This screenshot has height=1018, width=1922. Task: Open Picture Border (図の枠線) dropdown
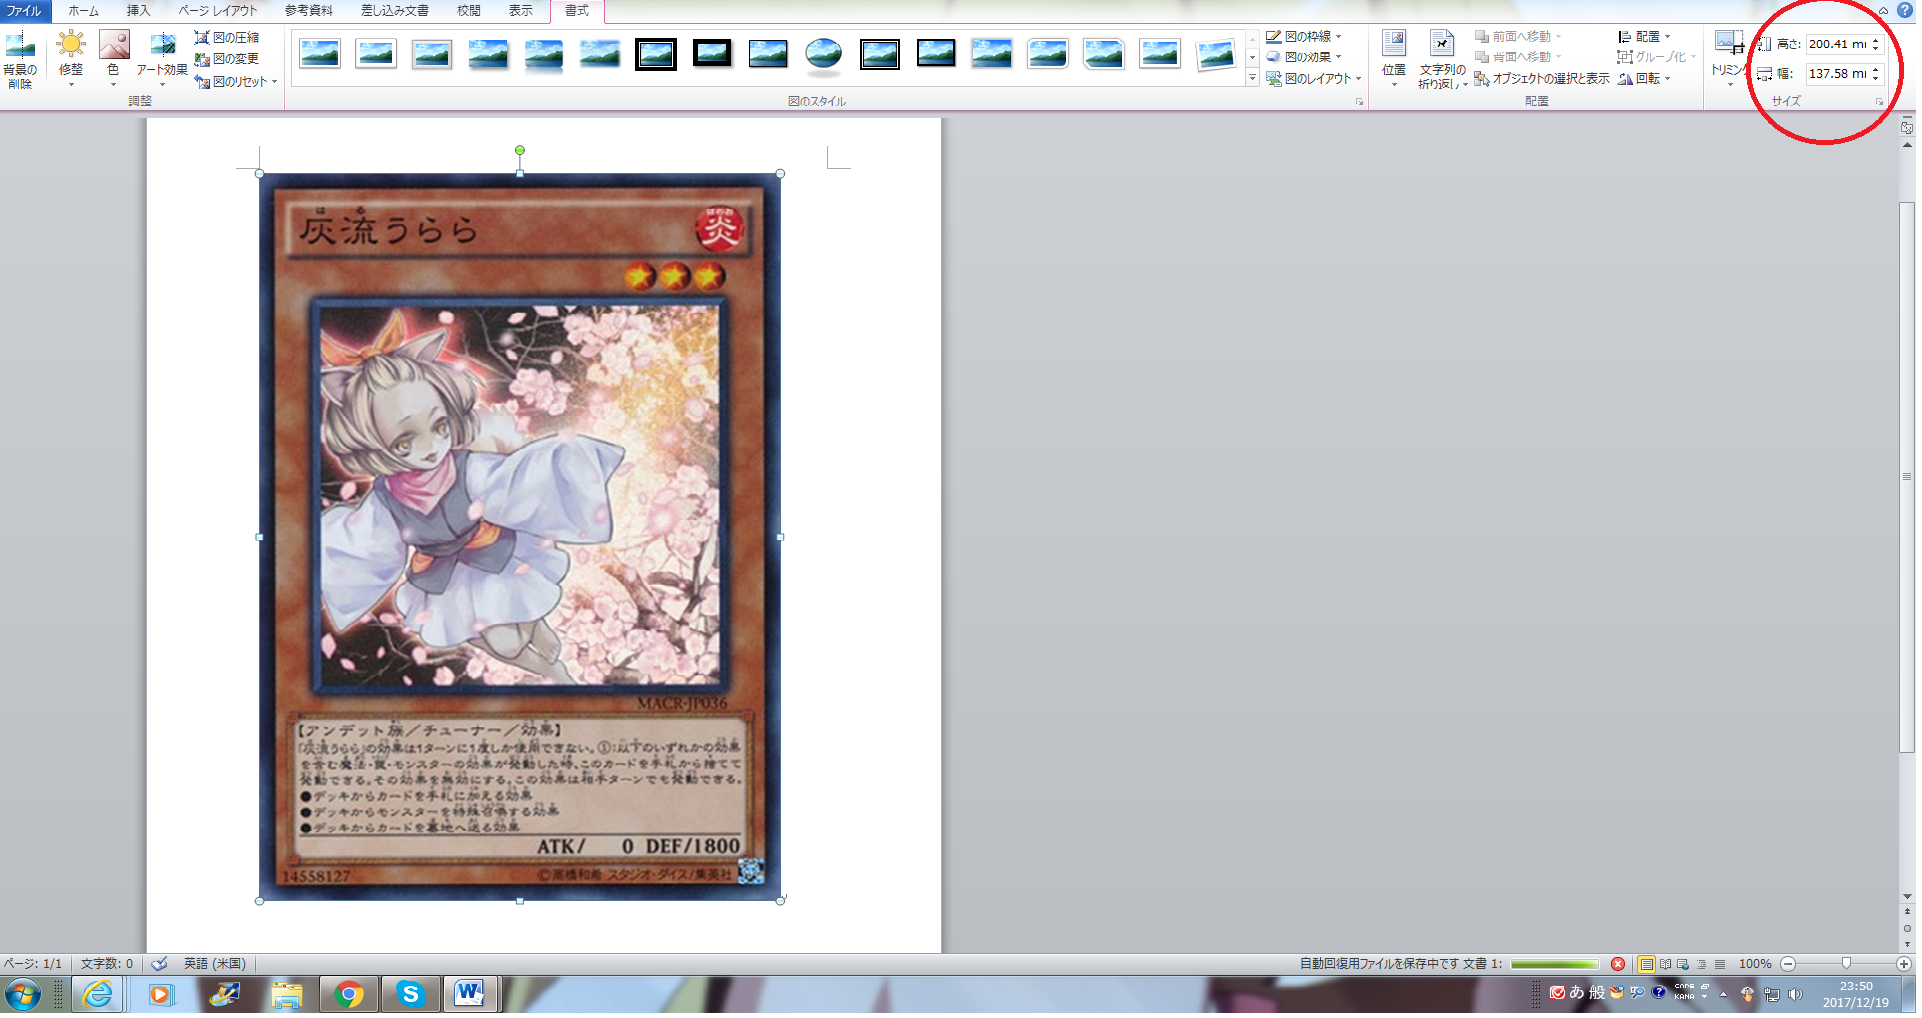point(1304,37)
